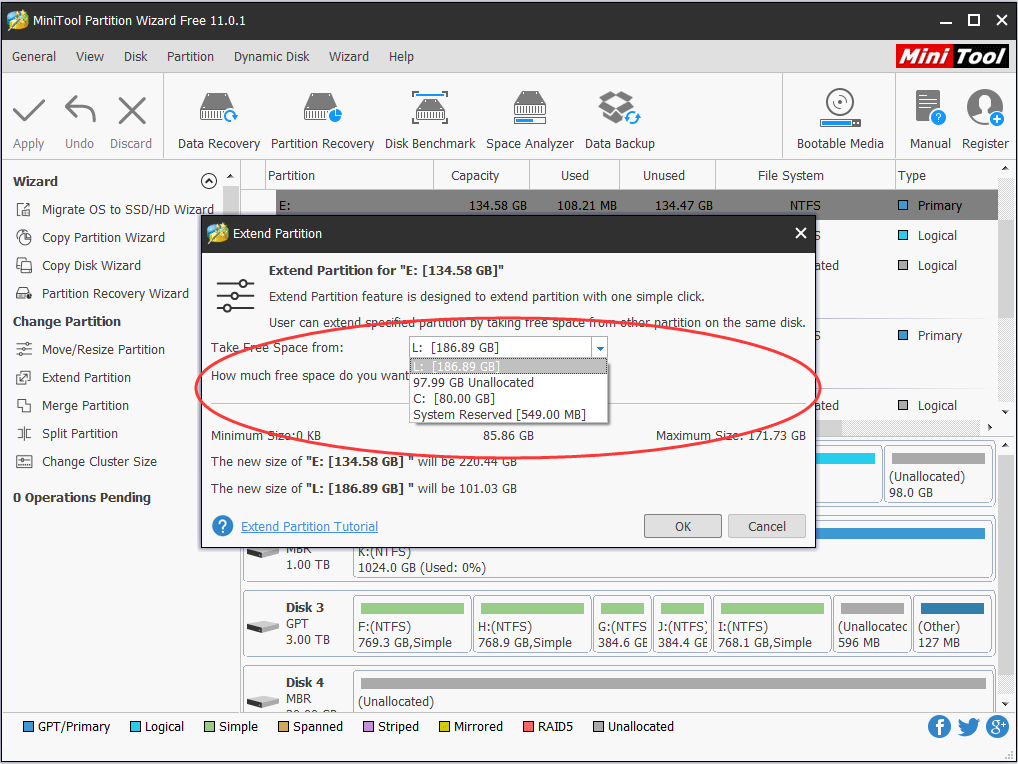This screenshot has width=1018, height=764.
Task: Select (Other) 127 MB partition block
Action: (952, 624)
